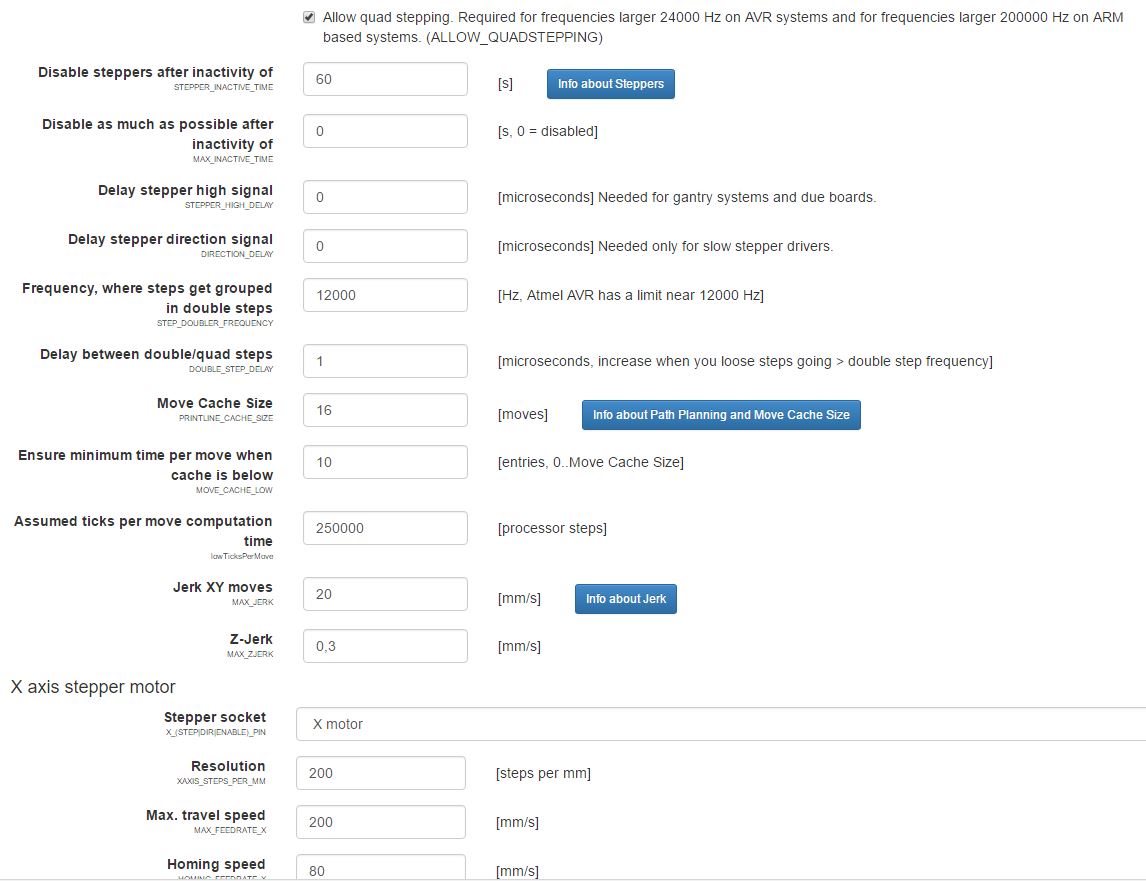Select the Delay stepper direction signal field
The height and width of the screenshot is (881, 1146).
(385, 246)
